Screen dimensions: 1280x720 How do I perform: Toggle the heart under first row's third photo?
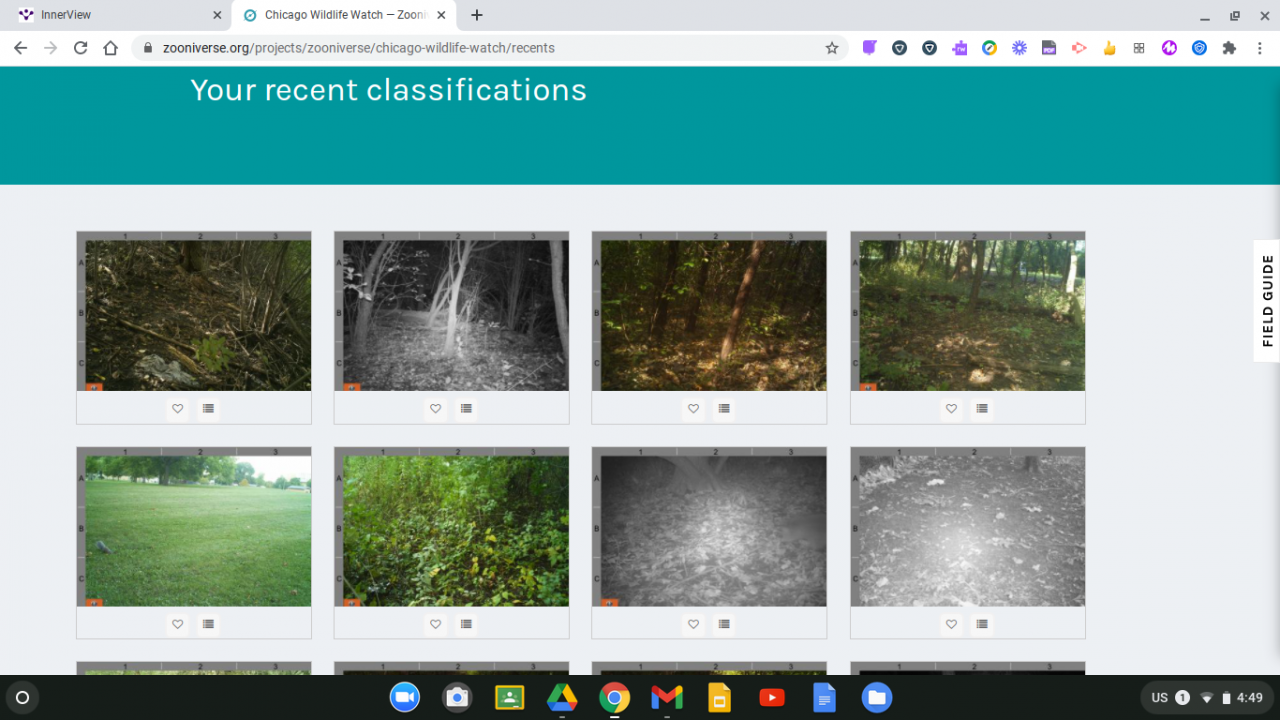[694, 408]
